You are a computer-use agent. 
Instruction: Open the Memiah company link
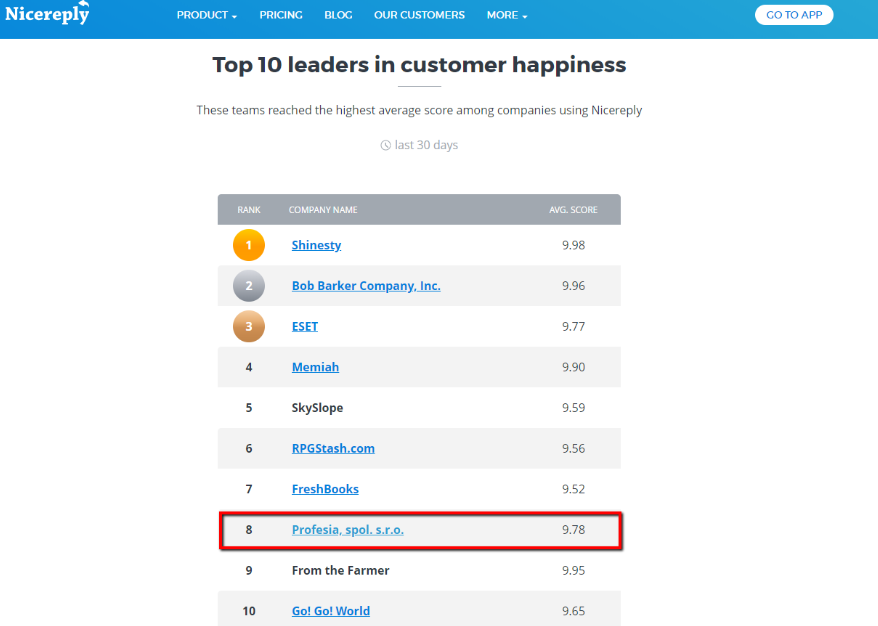(x=315, y=367)
